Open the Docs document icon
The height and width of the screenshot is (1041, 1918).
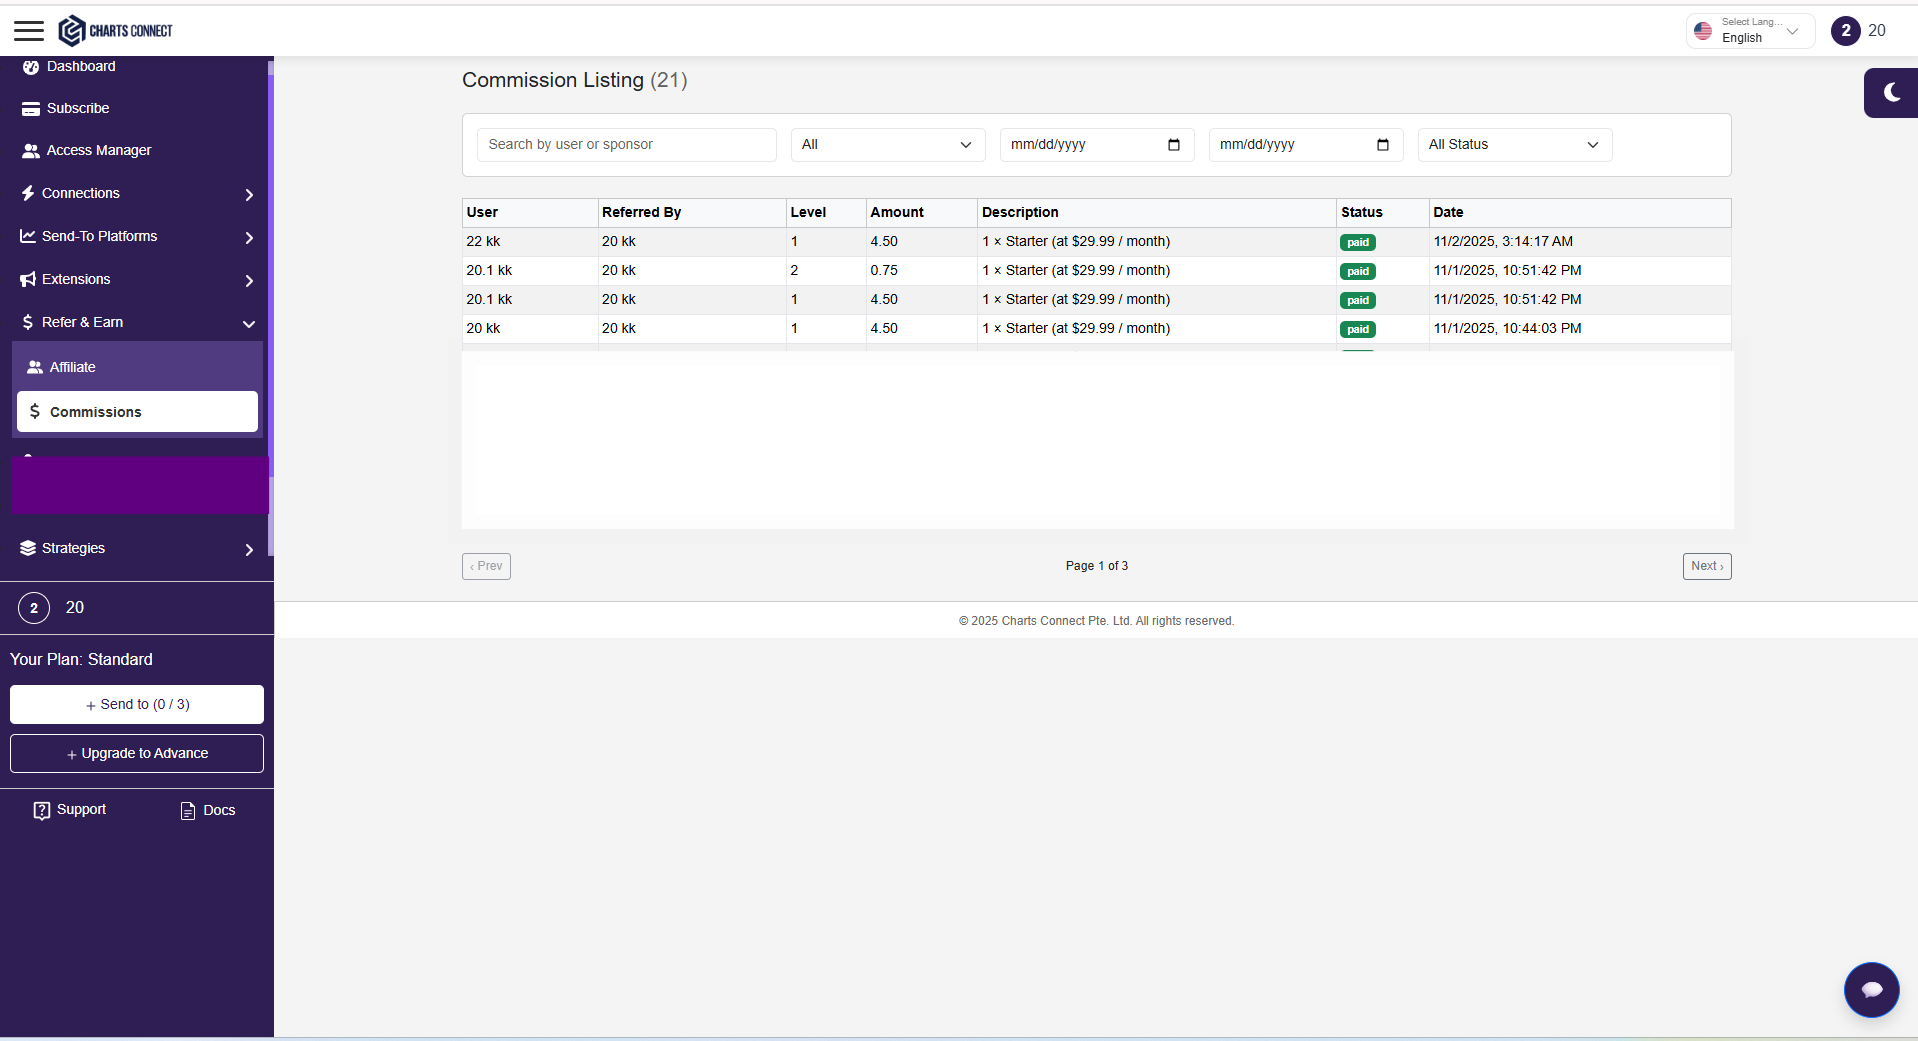pos(188,811)
